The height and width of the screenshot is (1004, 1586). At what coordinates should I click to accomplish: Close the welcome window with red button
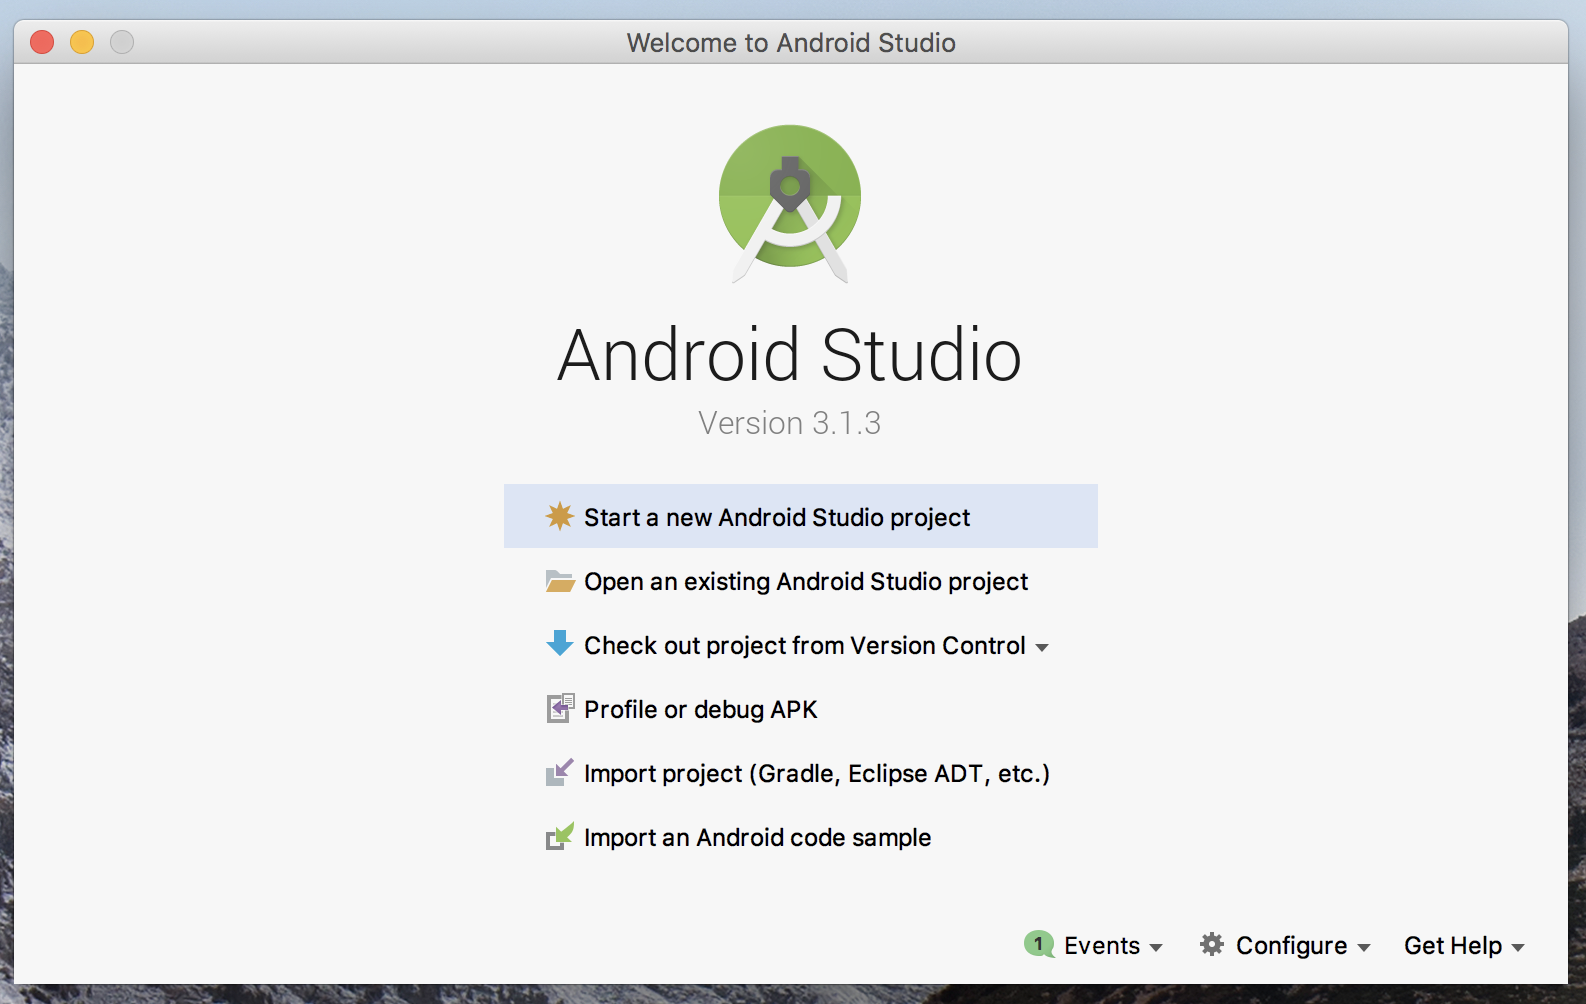(x=42, y=42)
